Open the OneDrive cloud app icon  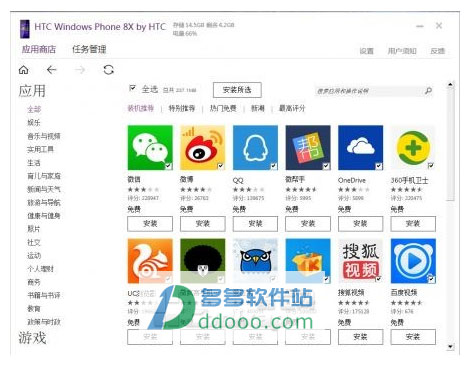coord(360,148)
